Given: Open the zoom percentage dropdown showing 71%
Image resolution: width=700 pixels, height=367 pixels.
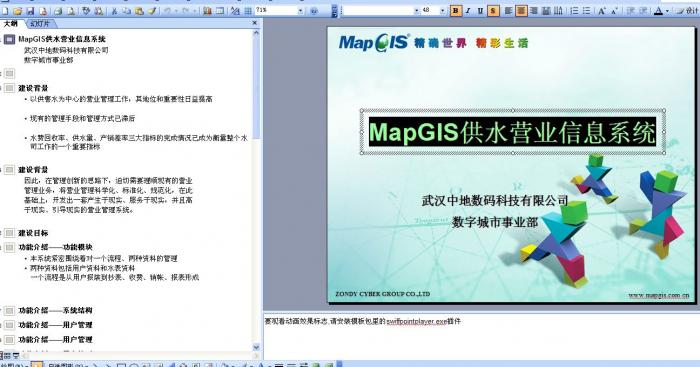Looking at the screenshot, I should pos(300,11).
